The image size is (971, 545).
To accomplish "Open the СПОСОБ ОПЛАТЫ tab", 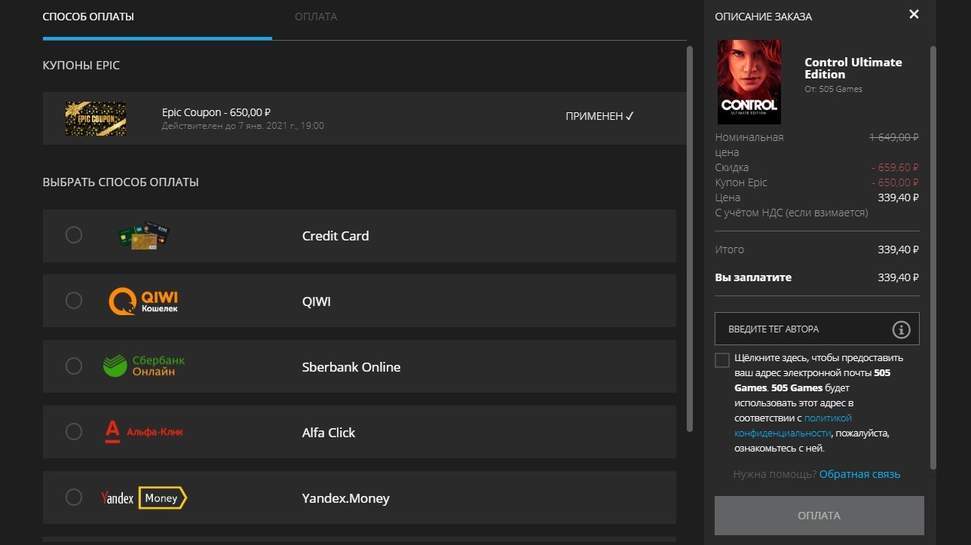I will 88,17.
